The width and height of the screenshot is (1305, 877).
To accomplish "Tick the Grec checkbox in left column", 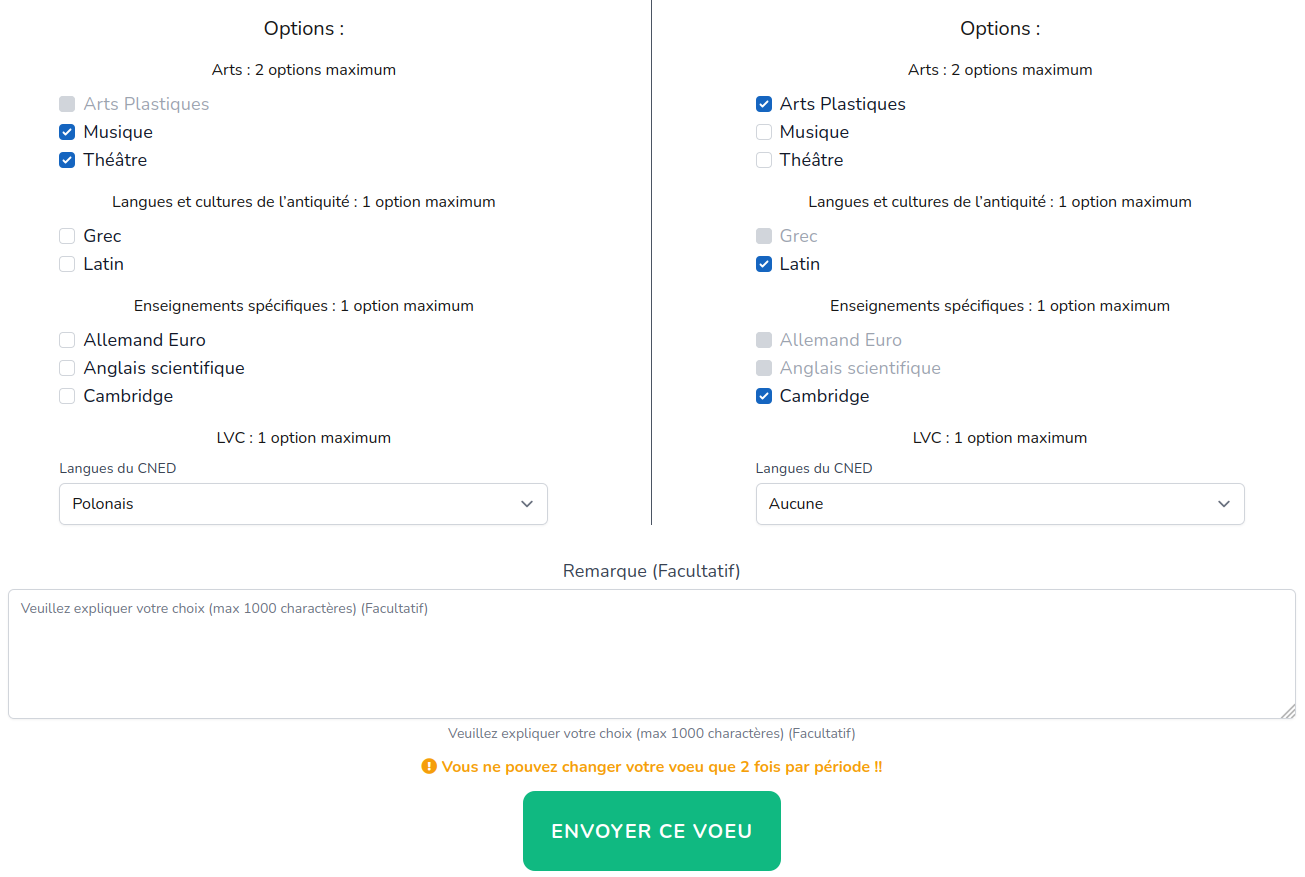I will click(67, 236).
